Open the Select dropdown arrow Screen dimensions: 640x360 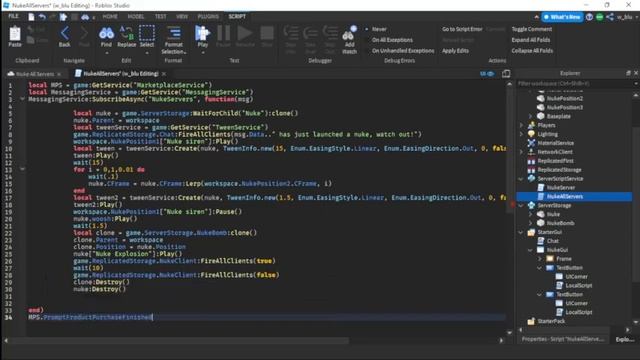[x=147, y=53]
